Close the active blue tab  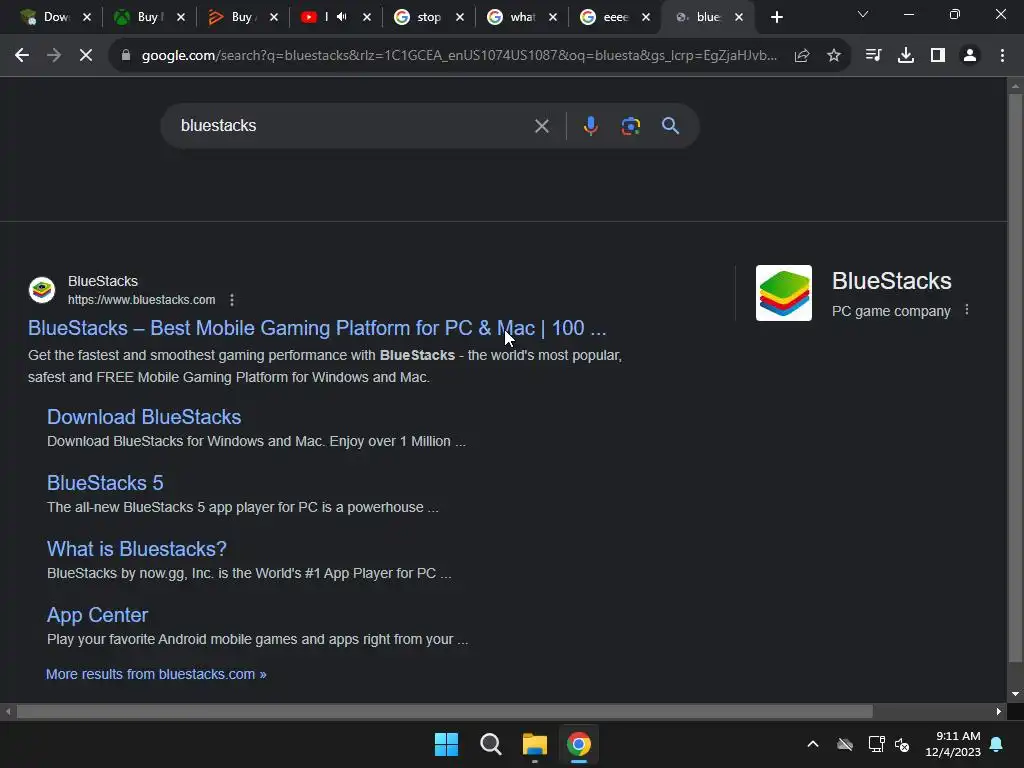[739, 17]
